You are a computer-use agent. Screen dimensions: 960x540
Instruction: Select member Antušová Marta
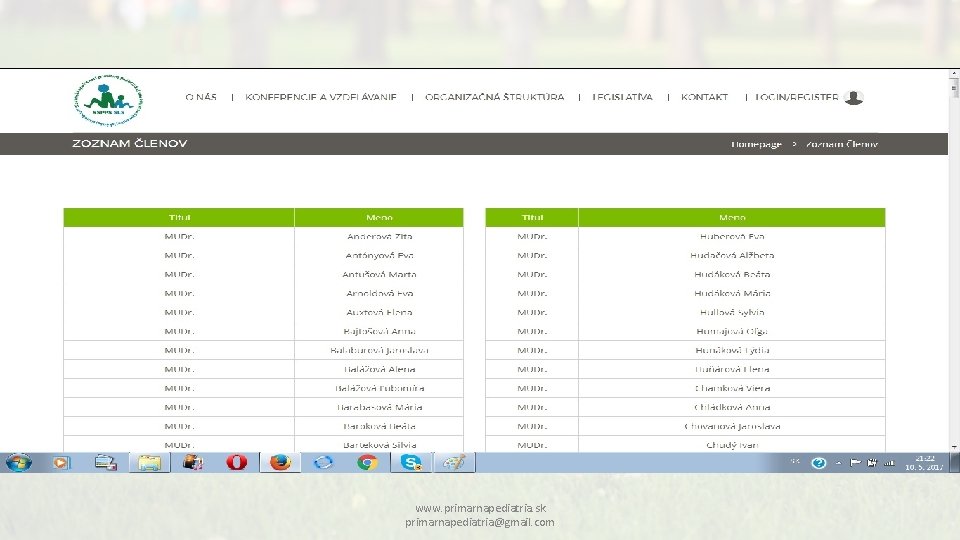pyautogui.click(x=380, y=274)
